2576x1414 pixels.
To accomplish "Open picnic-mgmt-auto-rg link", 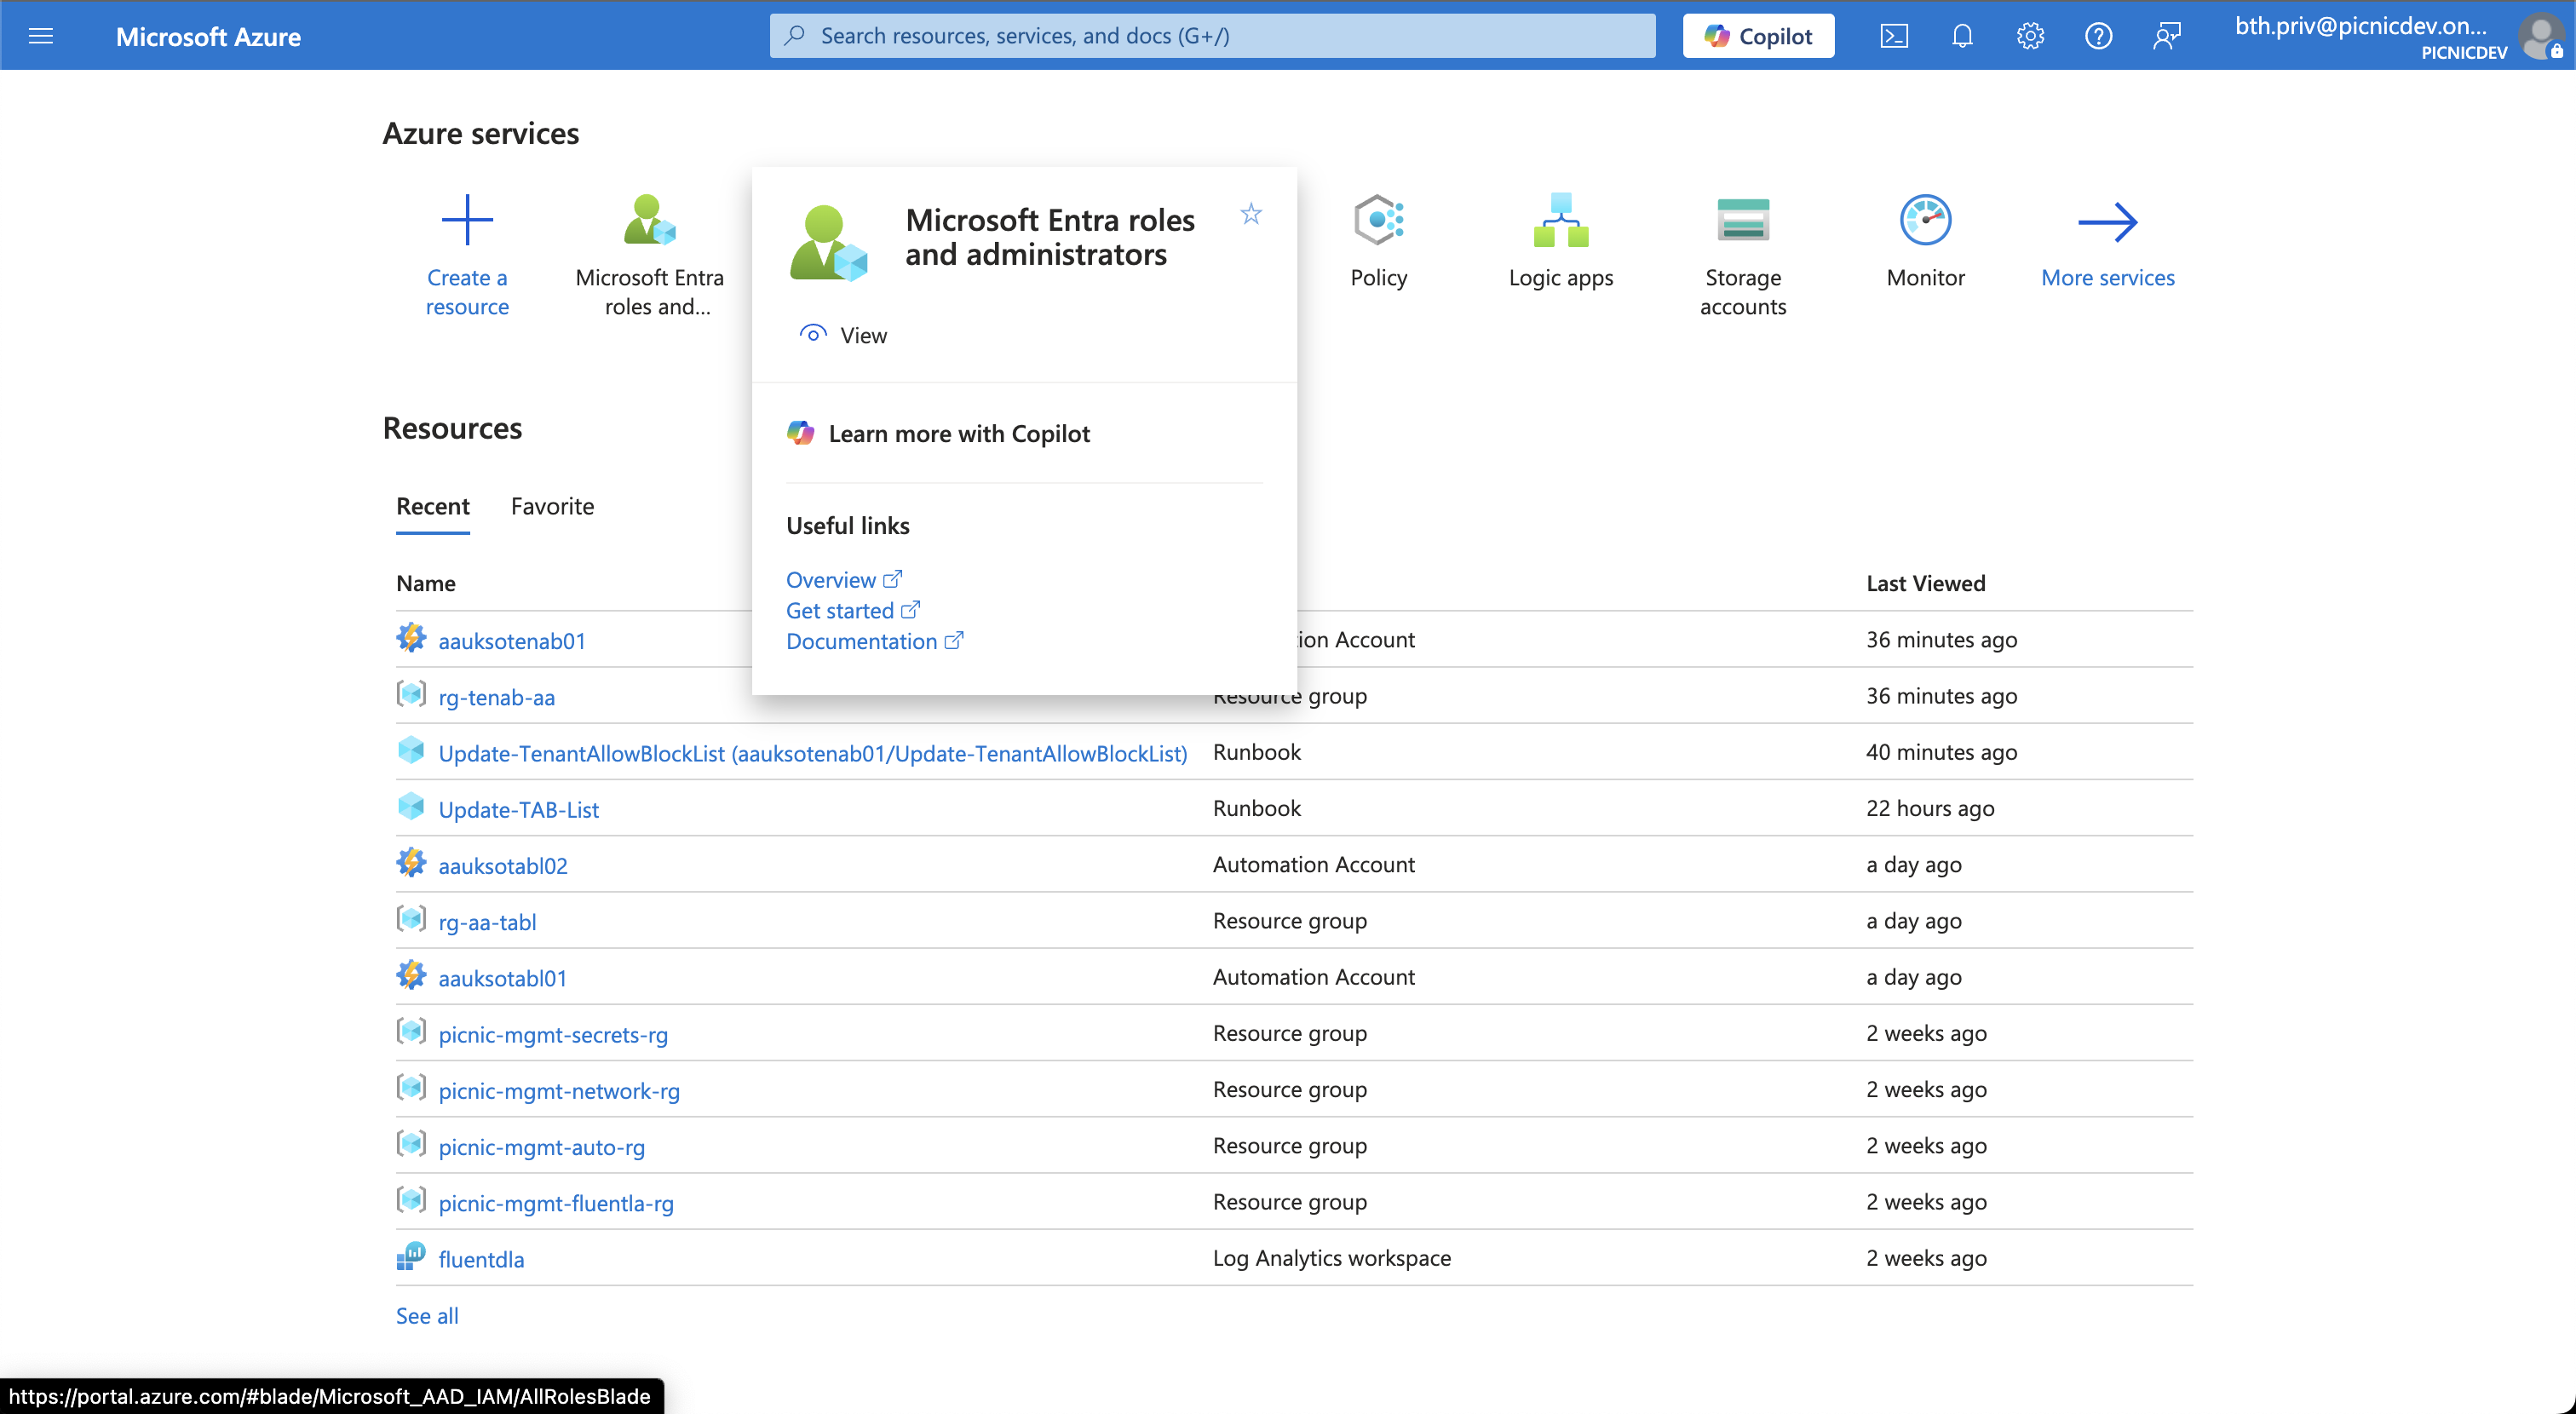I will pos(542,1147).
